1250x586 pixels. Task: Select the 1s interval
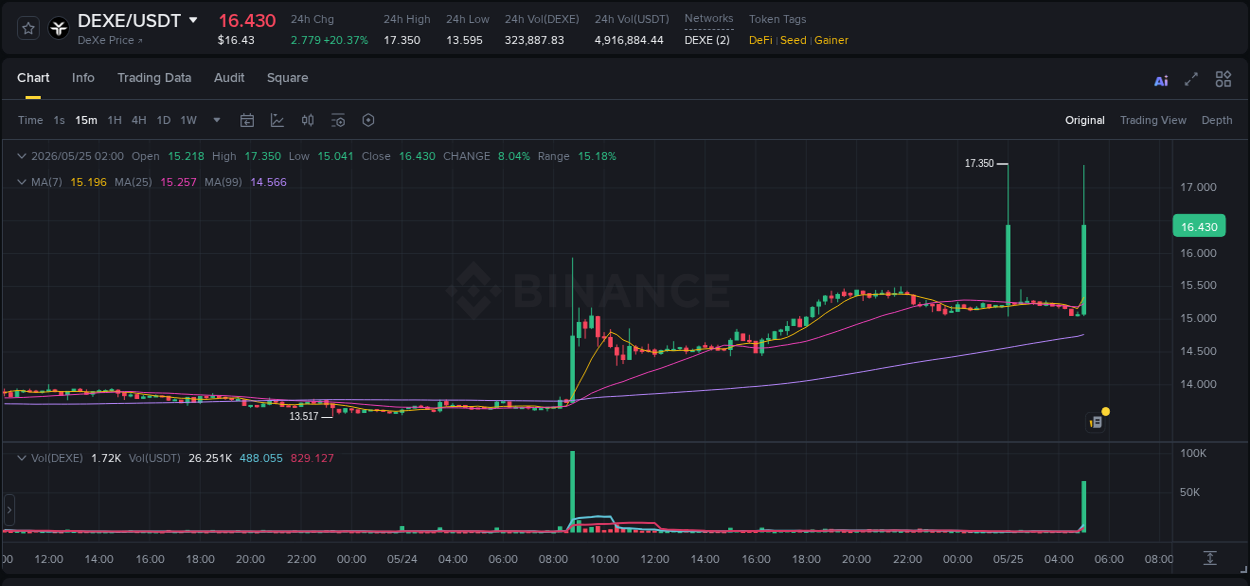(x=59, y=120)
